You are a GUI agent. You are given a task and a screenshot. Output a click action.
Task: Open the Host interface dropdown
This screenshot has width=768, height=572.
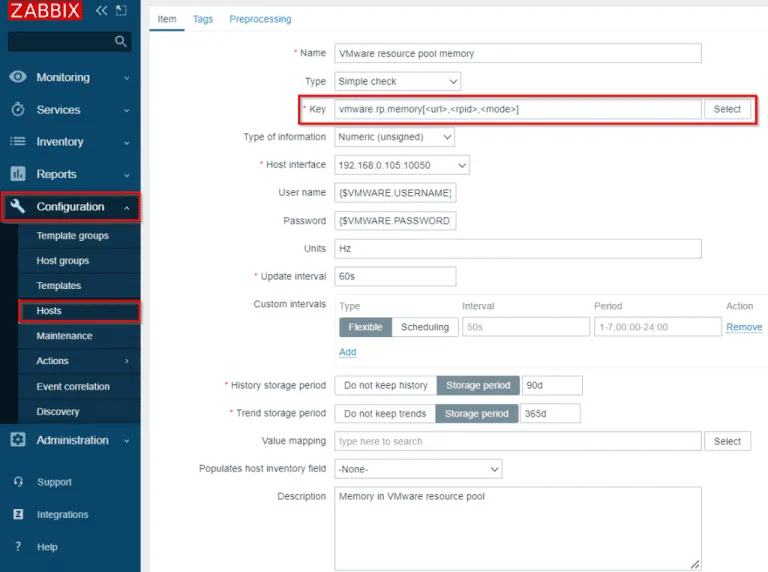tap(402, 165)
